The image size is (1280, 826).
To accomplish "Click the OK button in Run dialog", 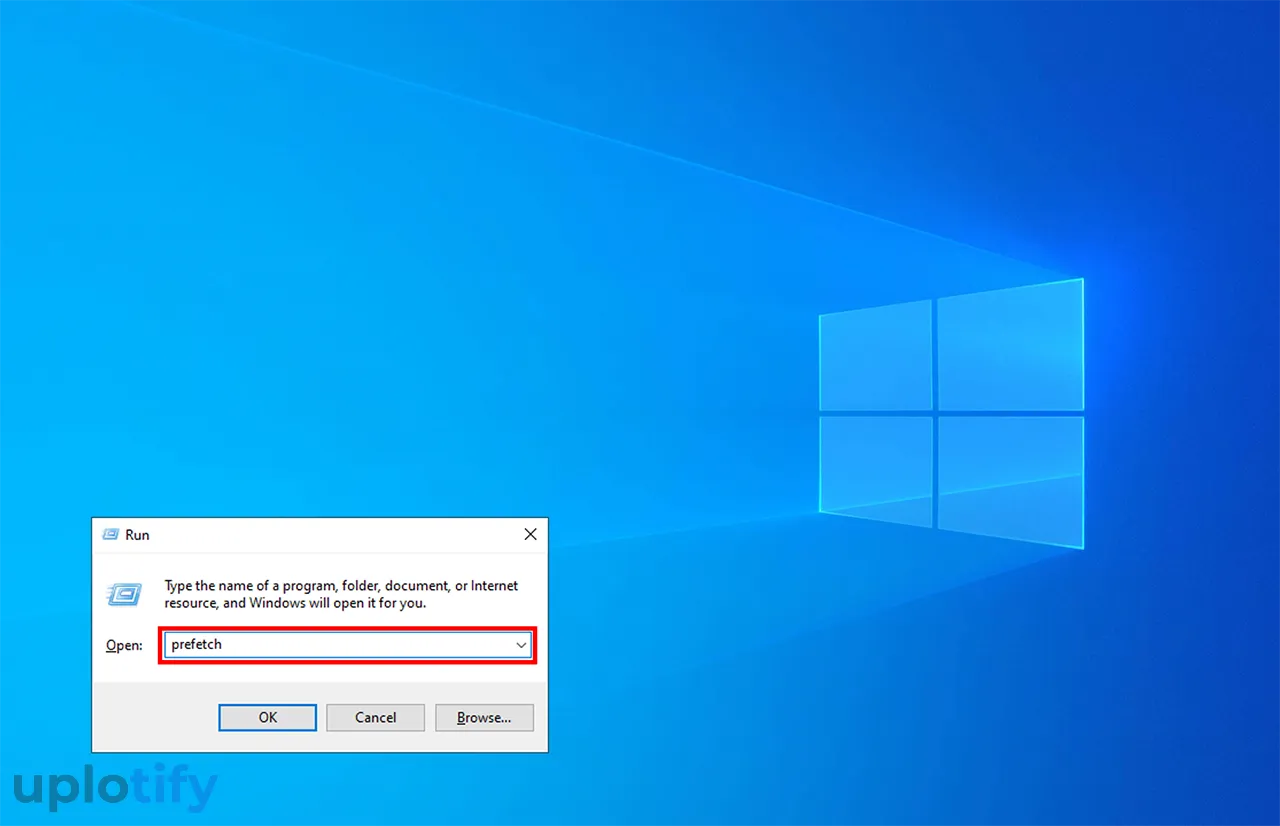I will (268, 717).
